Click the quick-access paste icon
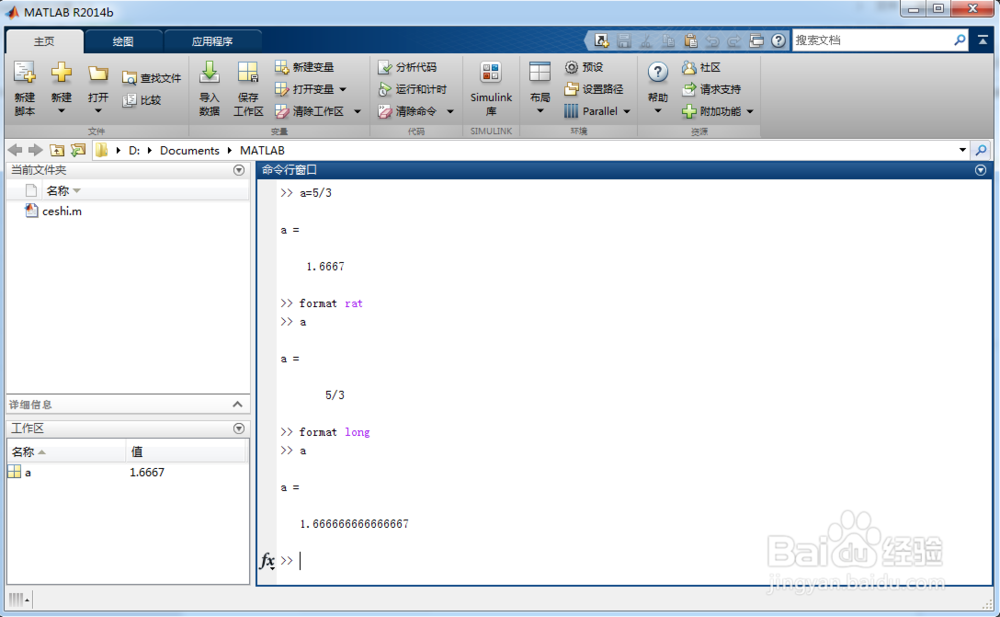The image size is (1000, 617). (690, 40)
